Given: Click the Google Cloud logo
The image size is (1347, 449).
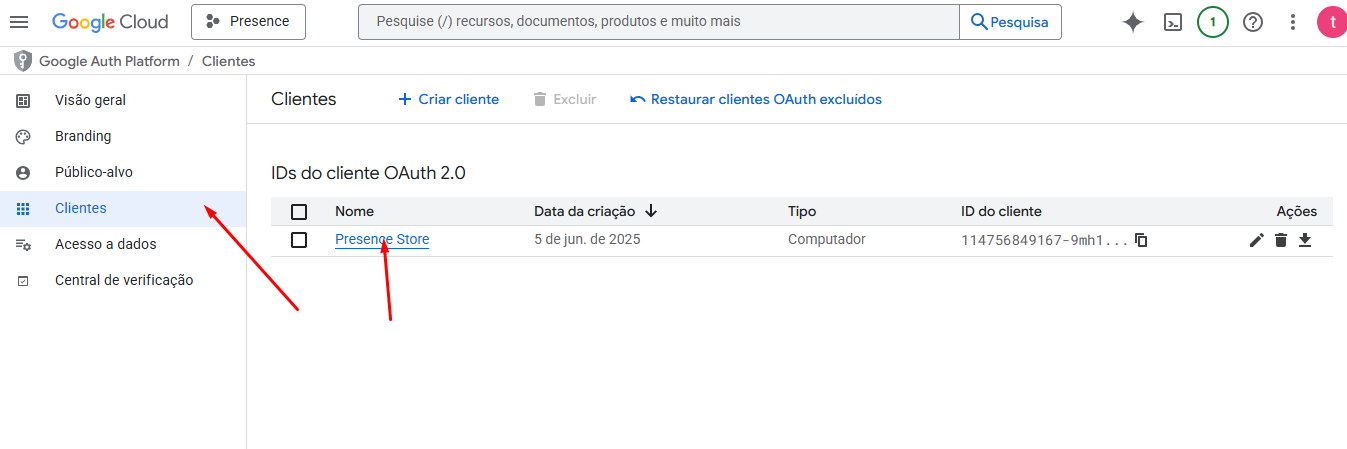Looking at the screenshot, I should (110, 21).
